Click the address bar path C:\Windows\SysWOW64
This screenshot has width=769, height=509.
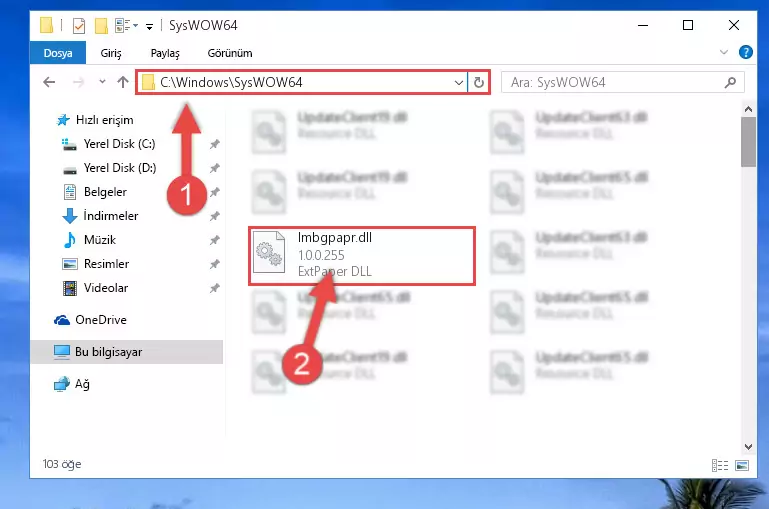231,82
